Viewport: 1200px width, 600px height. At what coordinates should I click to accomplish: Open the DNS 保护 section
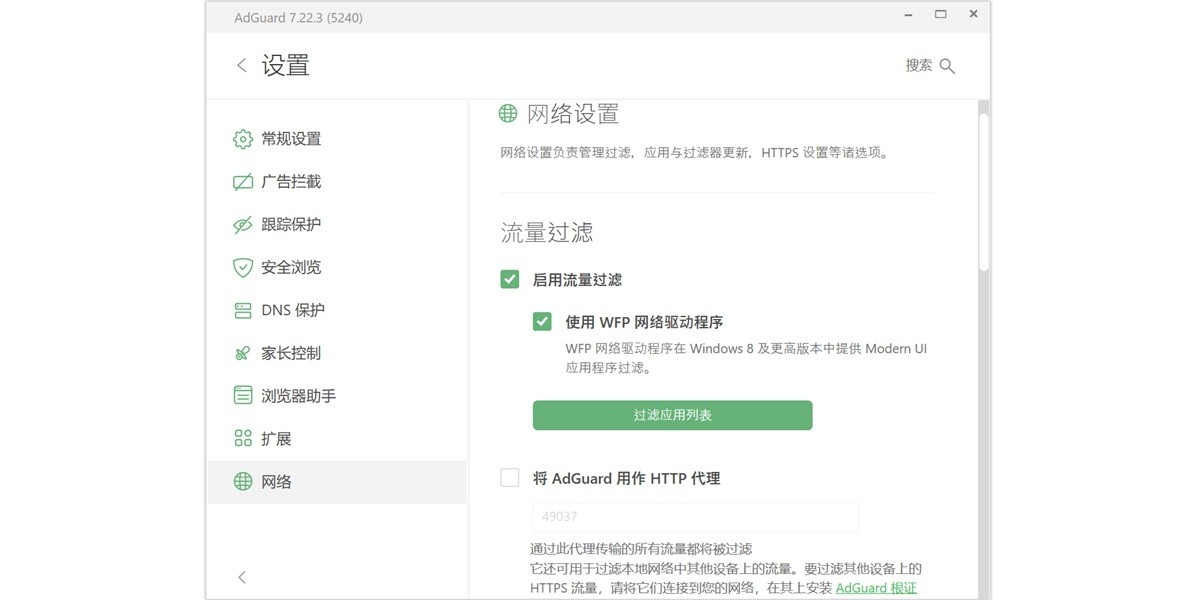coord(242,310)
